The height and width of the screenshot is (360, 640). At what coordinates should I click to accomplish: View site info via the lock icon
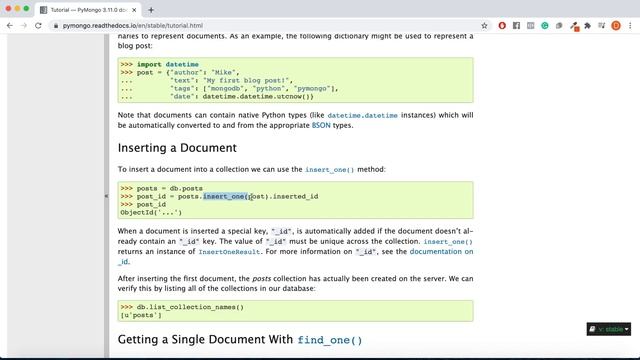click(56, 26)
